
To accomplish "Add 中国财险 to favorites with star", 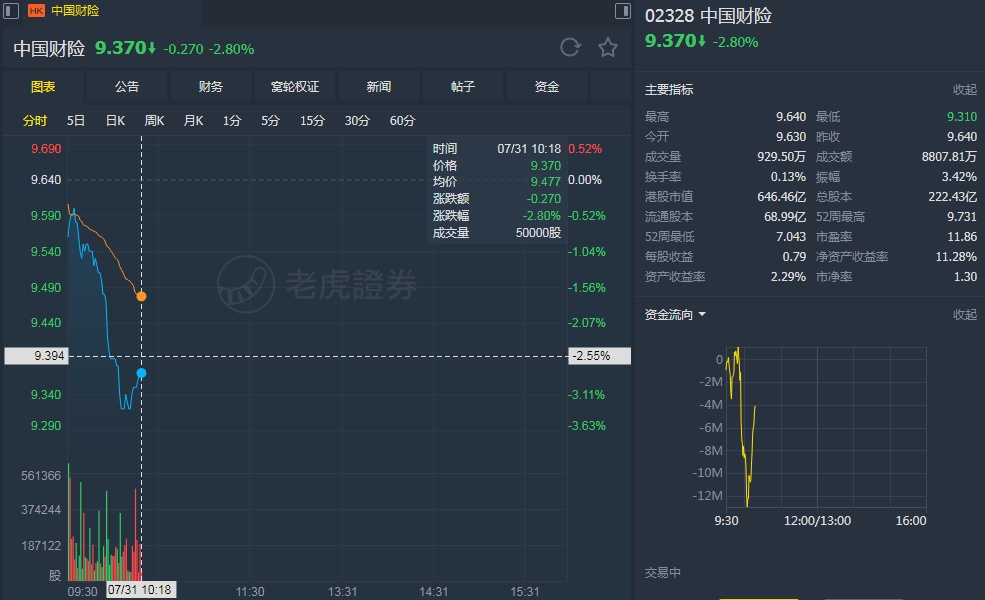I will (608, 47).
